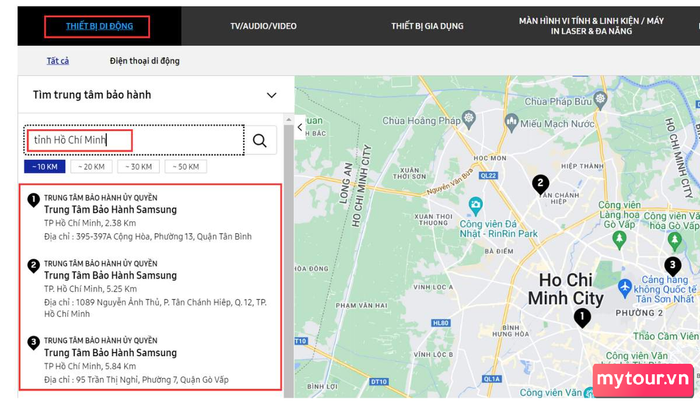Click distance text 5.25 Km
Viewport: 700px width, 405px height.
(x=121, y=289)
